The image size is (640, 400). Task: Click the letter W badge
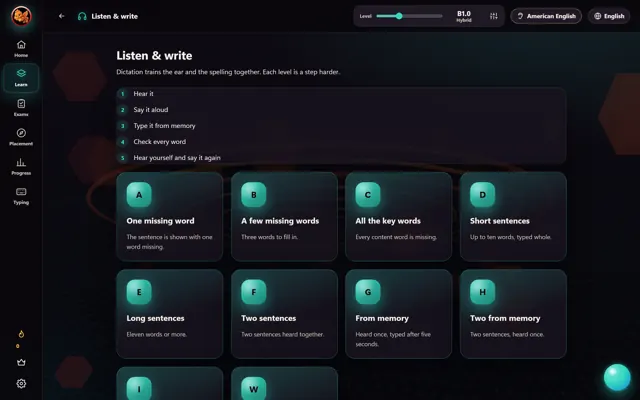(x=254, y=388)
